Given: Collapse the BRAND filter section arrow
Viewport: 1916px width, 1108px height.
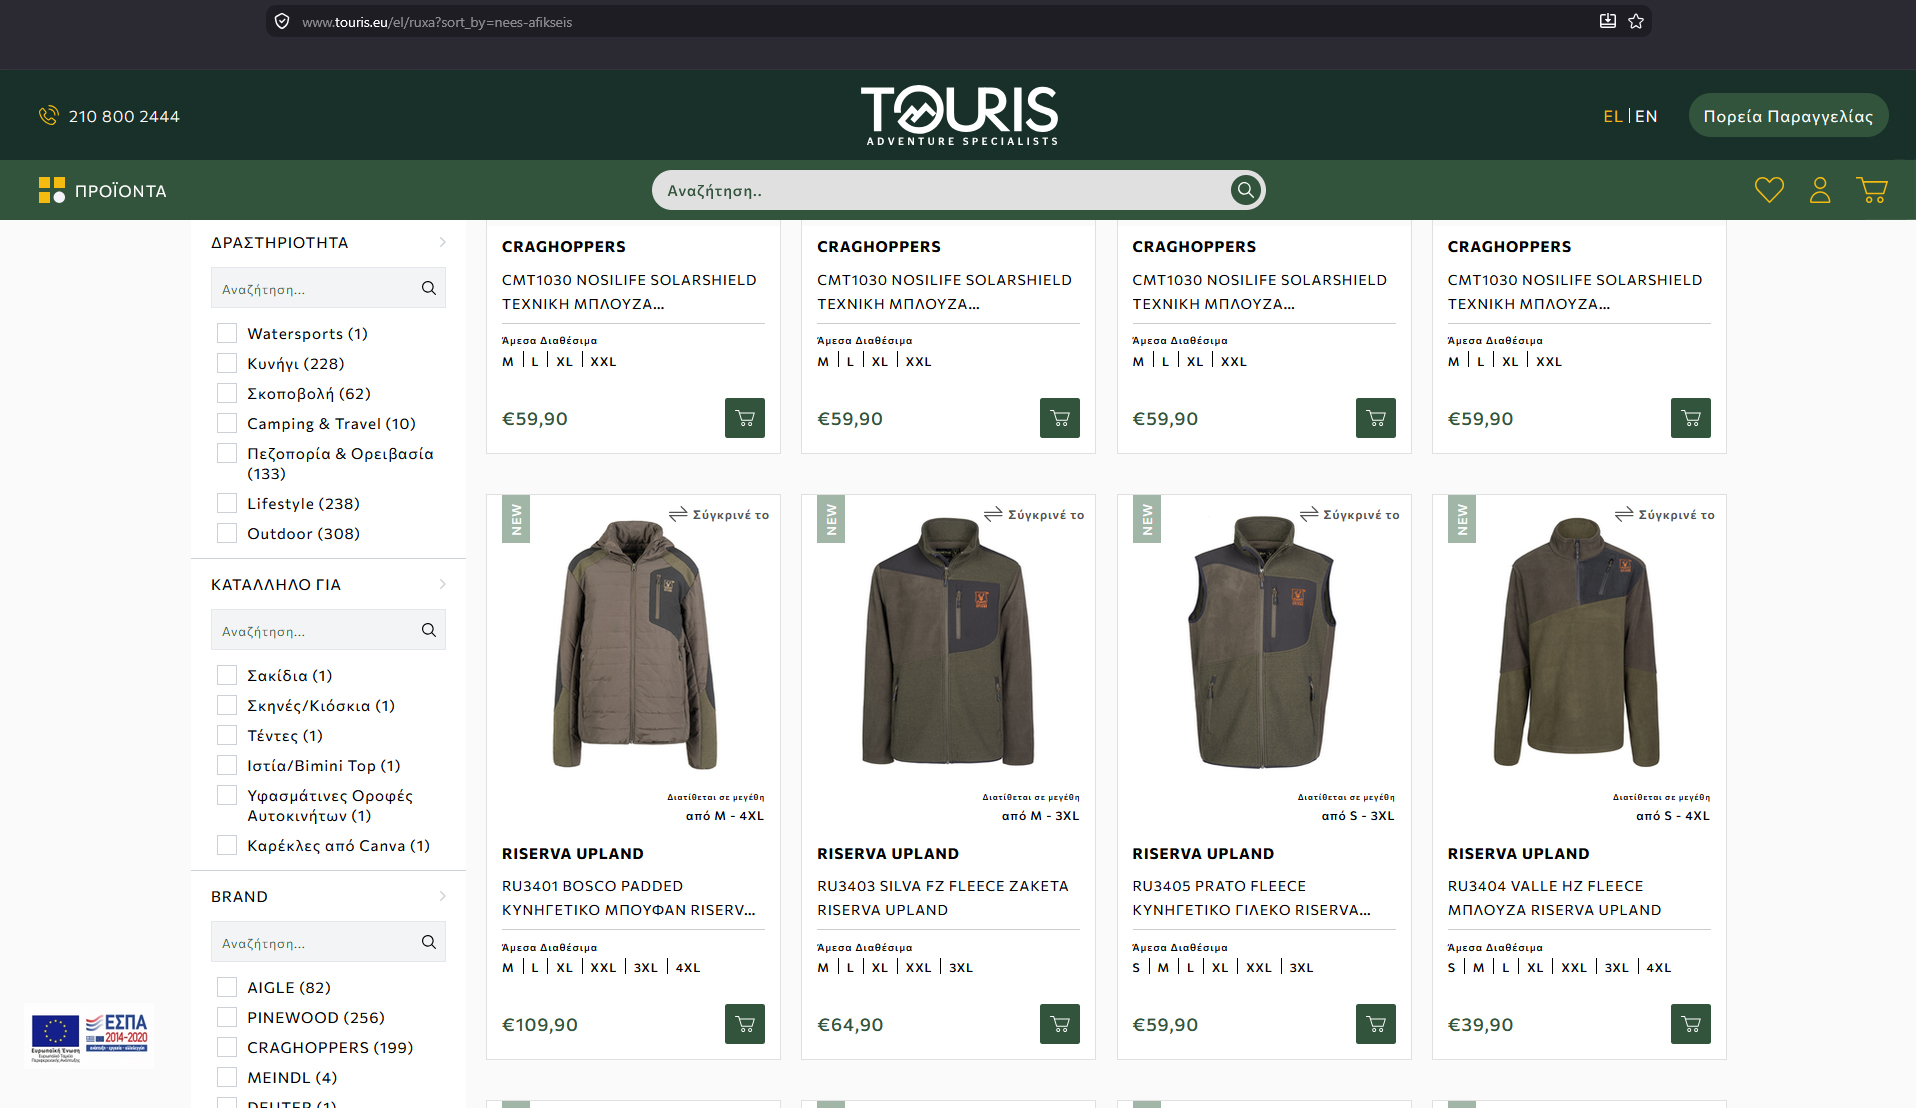Looking at the screenshot, I should click(442, 896).
